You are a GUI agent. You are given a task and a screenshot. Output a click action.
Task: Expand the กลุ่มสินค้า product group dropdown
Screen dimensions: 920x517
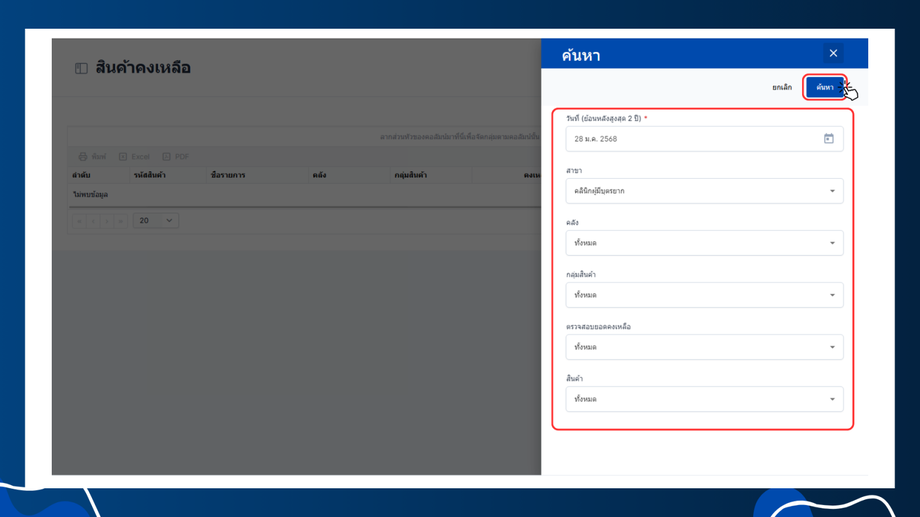point(704,295)
